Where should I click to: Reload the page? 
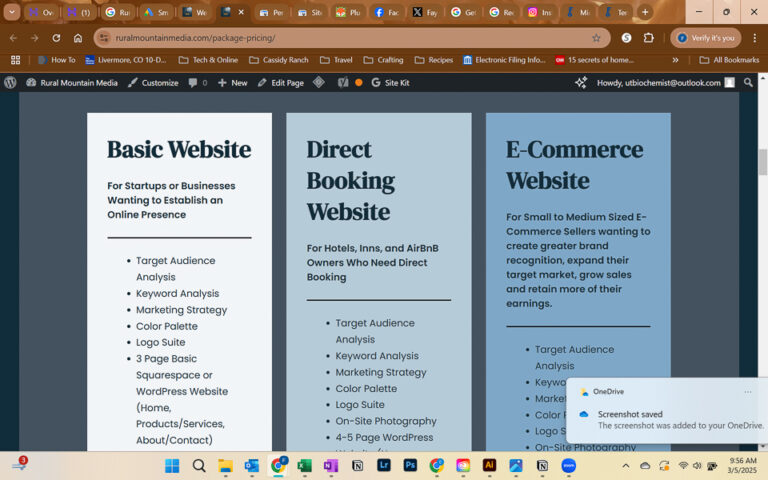coord(56,38)
